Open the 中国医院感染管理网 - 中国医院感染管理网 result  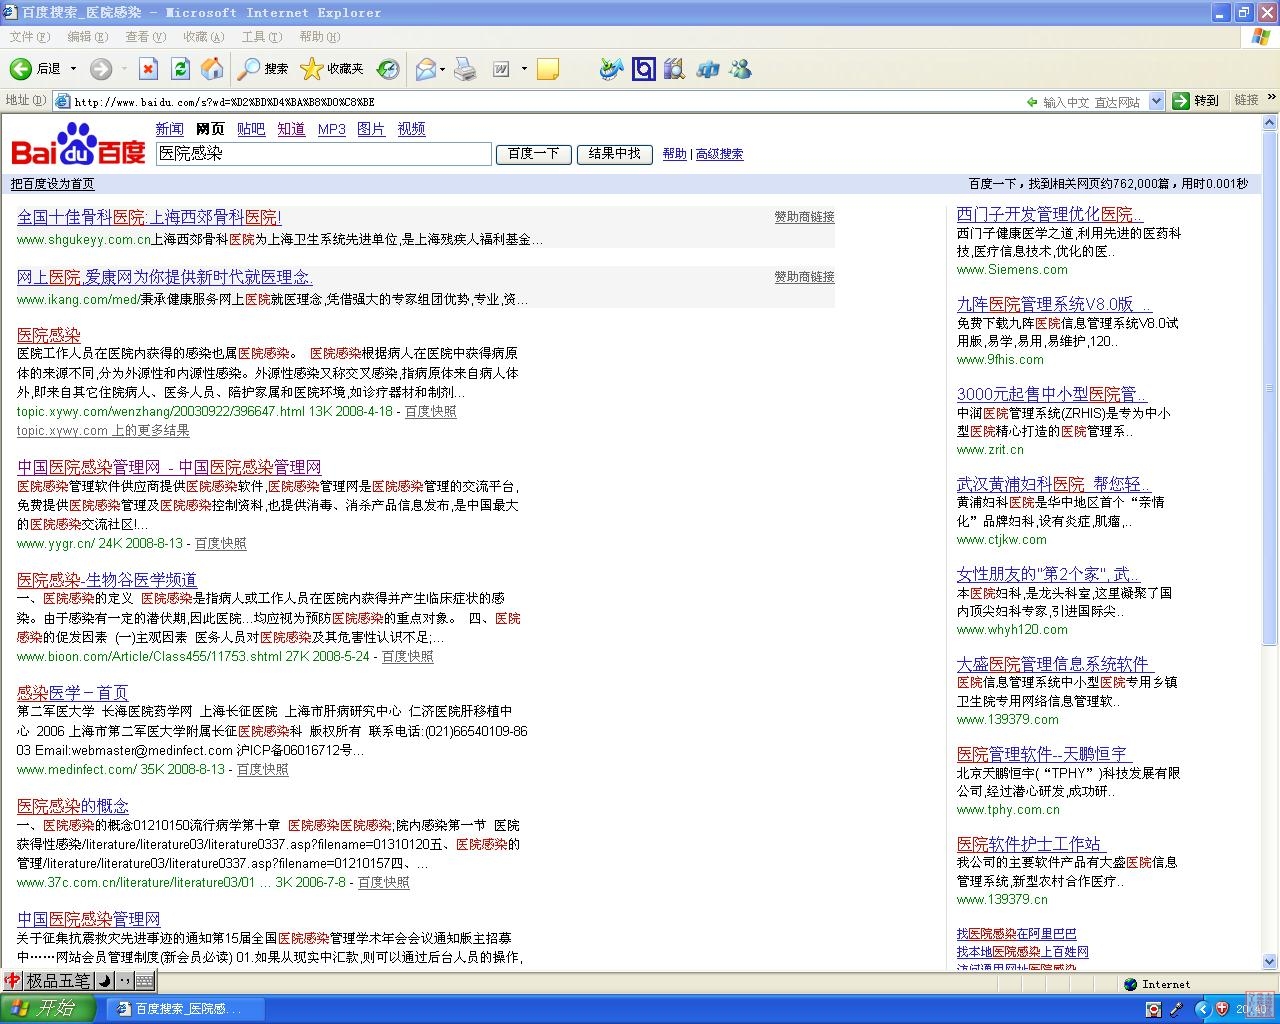pos(169,467)
